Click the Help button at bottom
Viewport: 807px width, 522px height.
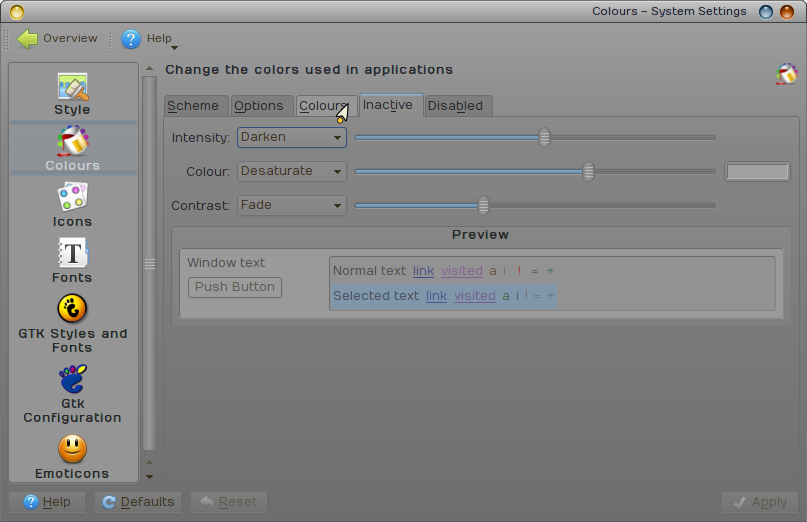point(47,502)
